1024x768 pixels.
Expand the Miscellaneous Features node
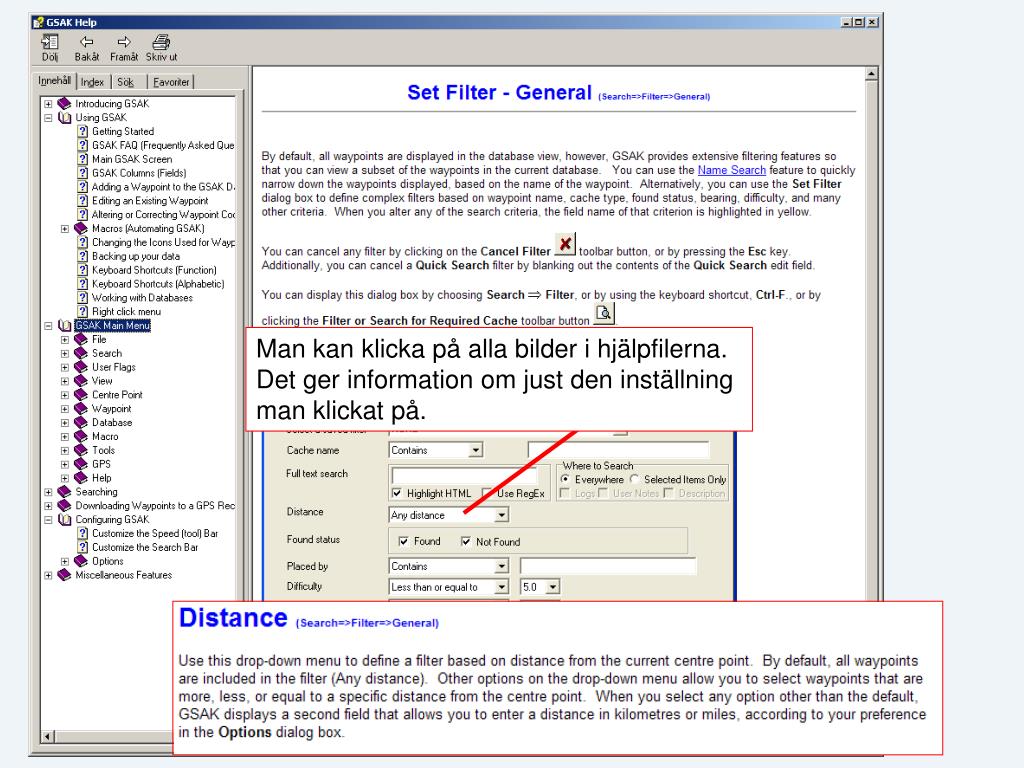48,575
